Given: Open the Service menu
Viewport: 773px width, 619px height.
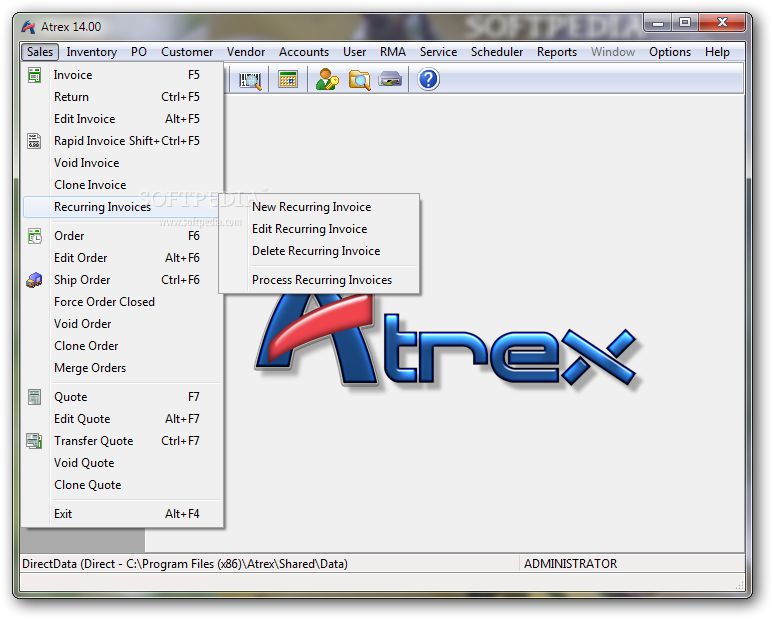Looking at the screenshot, I should [x=438, y=52].
